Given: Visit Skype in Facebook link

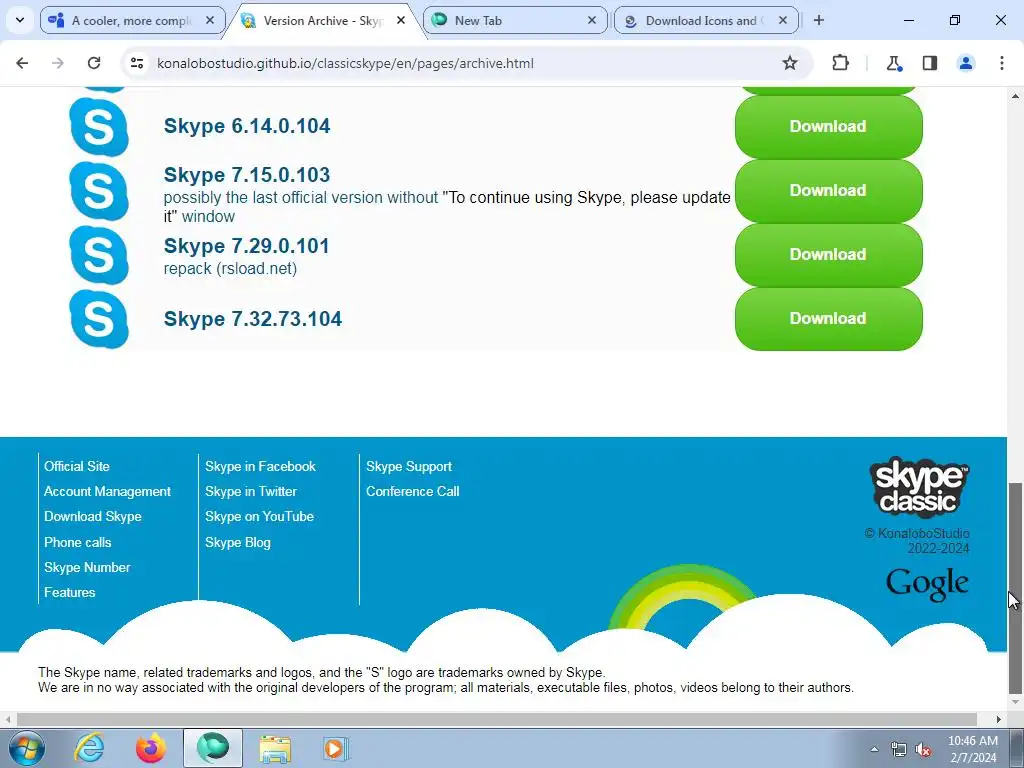Looking at the screenshot, I should 261,466.
